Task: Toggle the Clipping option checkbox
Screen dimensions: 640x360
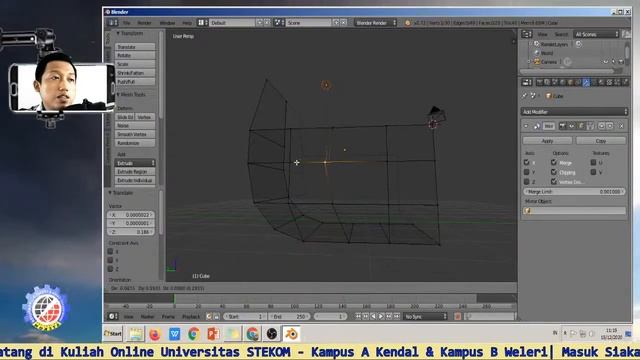Action: coord(553,172)
